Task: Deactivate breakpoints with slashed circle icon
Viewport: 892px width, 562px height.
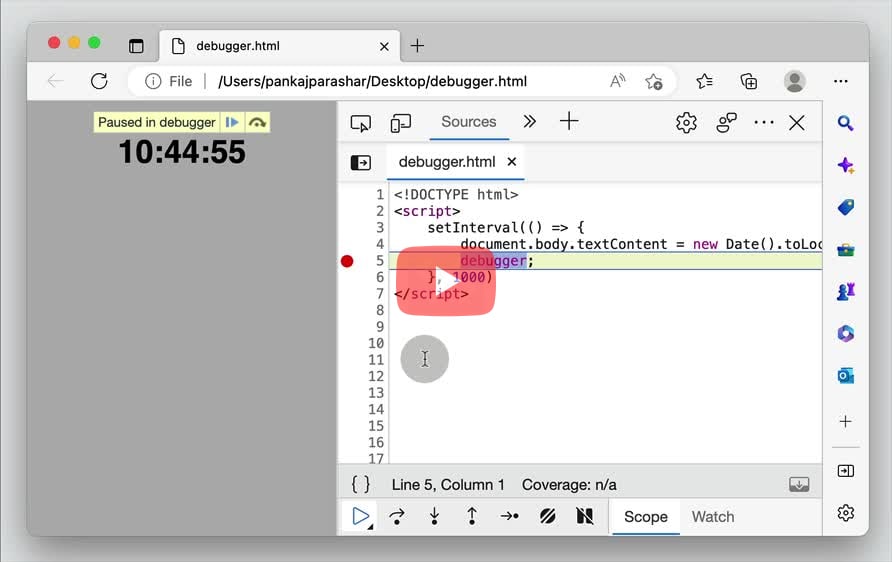Action: pos(547,516)
